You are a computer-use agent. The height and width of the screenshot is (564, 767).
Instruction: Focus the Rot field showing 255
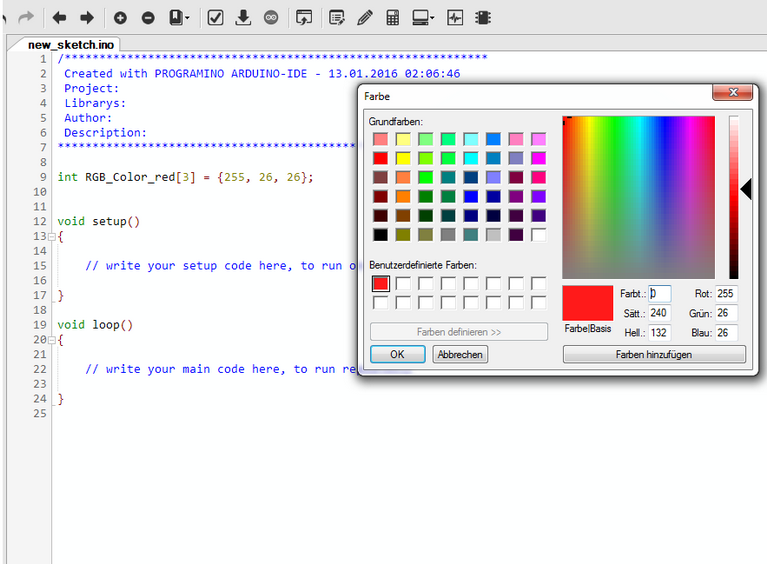[726, 293]
